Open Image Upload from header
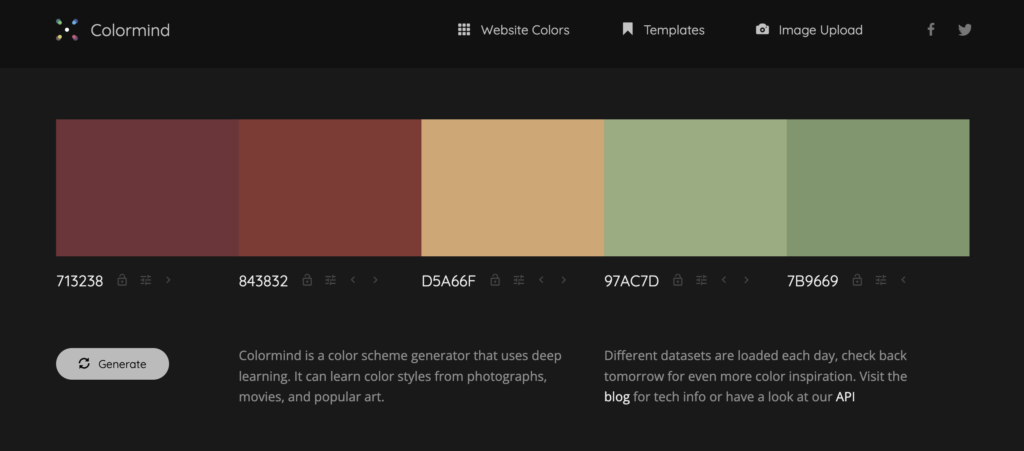The image size is (1024, 451). (809, 30)
